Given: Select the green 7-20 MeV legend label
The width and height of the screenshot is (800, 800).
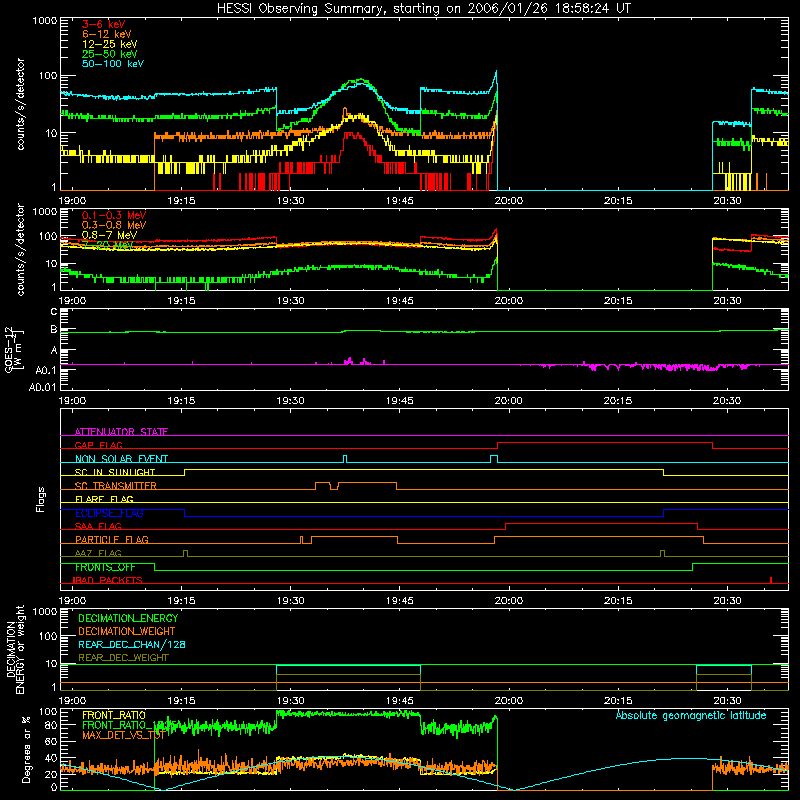Looking at the screenshot, I should tap(108, 245).
